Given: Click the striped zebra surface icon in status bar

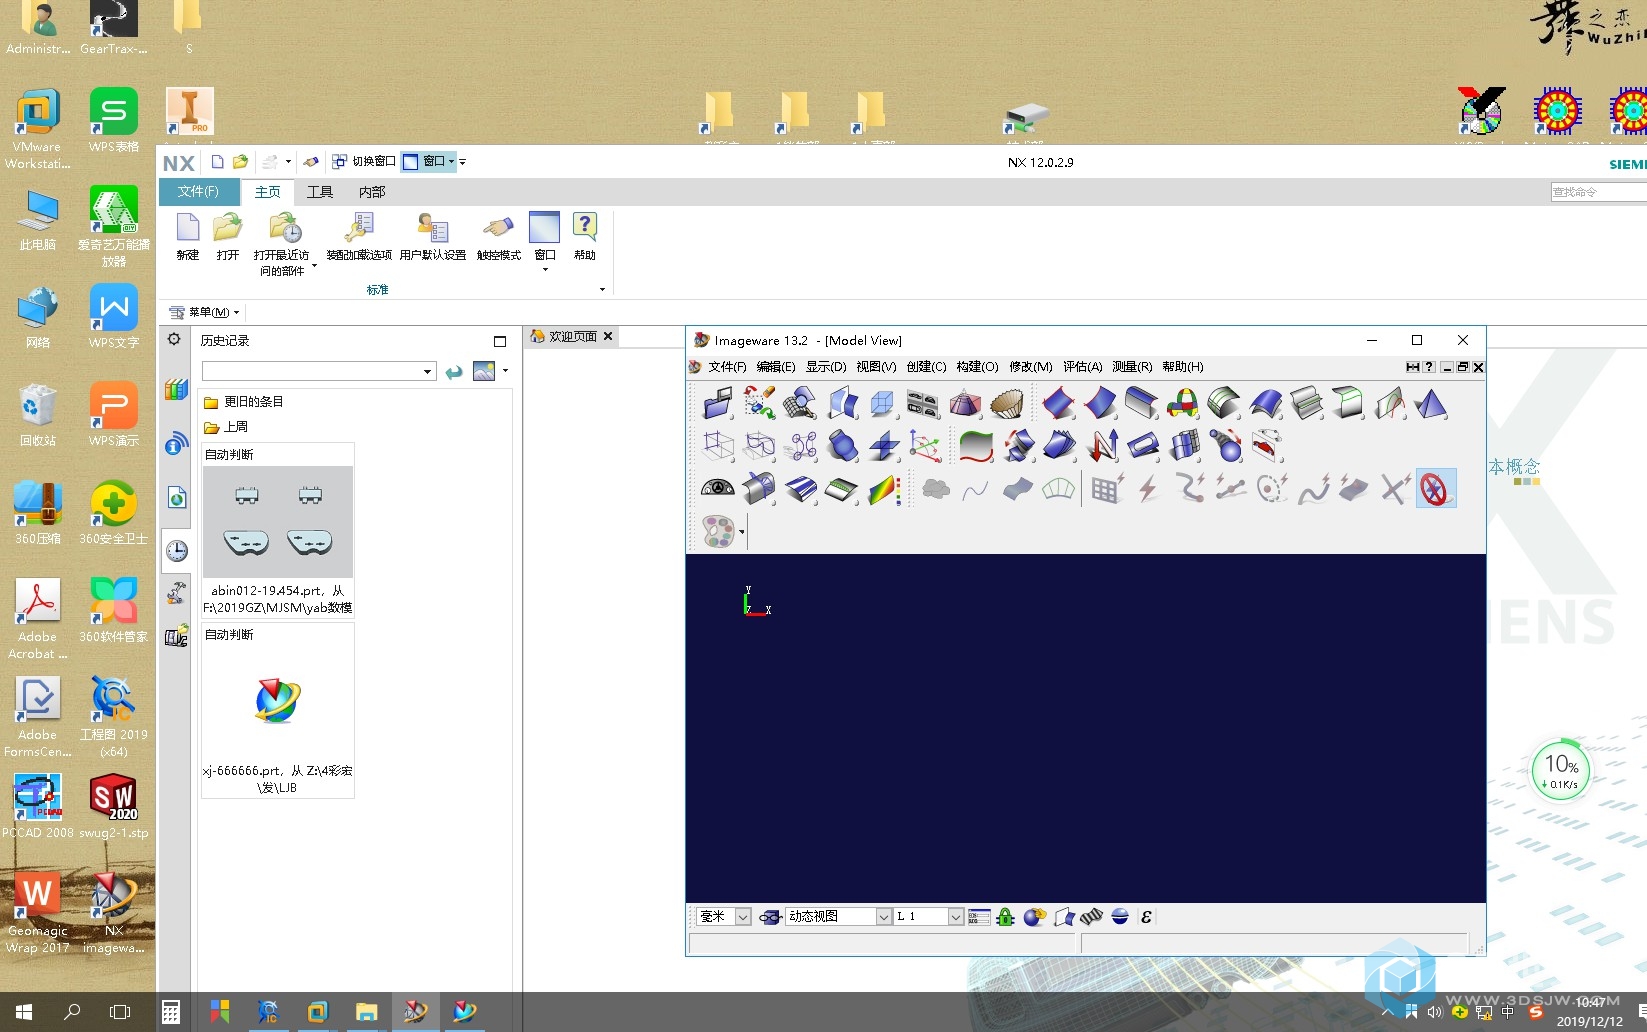Looking at the screenshot, I should click(x=1091, y=917).
